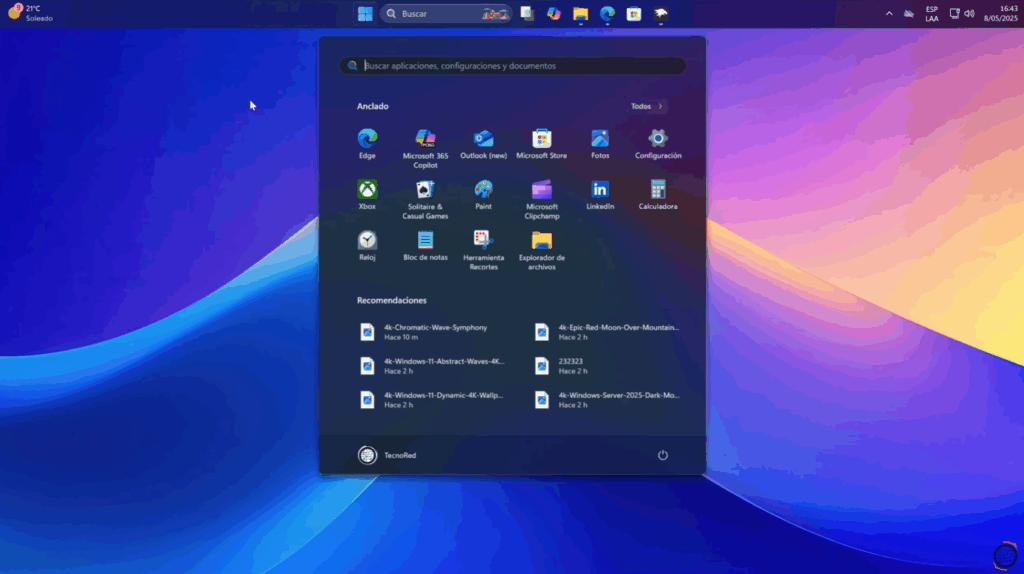This screenshot has width=1024, height=574.
Task: Open recommended file 4k-Windows-Server-2025-Dark-Mo
Action: click(607, 400)
